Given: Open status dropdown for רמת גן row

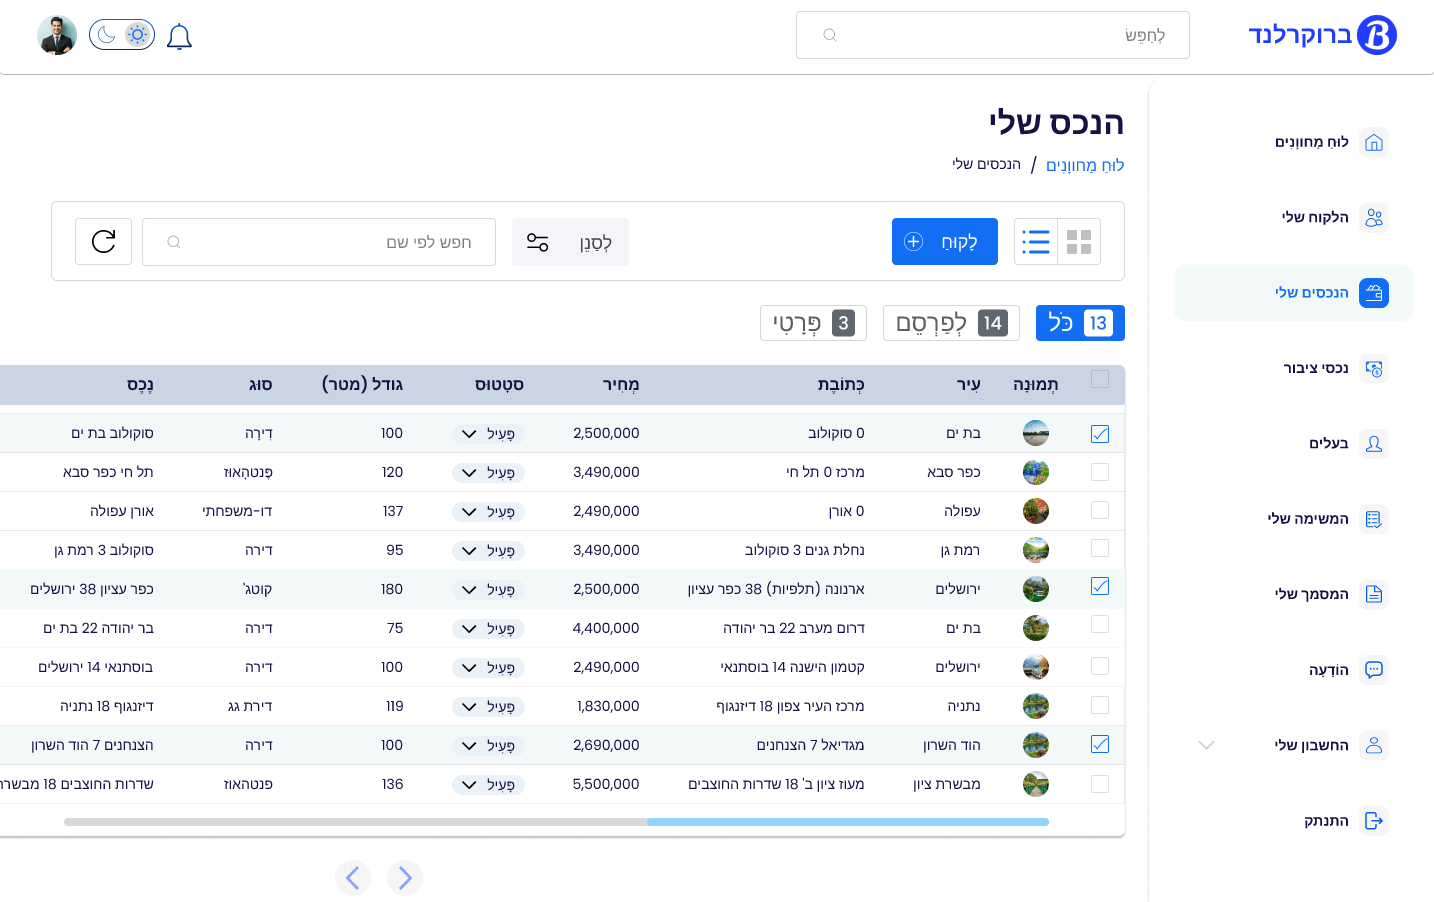Looking at the screenshot, I should [488, 551].
